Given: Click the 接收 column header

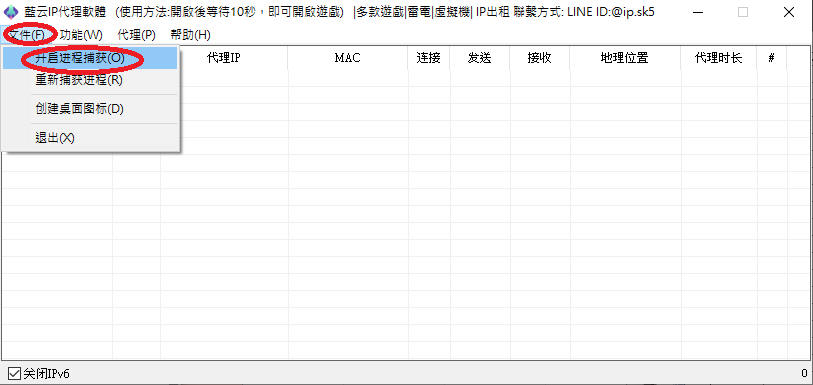Looking at the screenshot, I should click(x=540, y=58).
